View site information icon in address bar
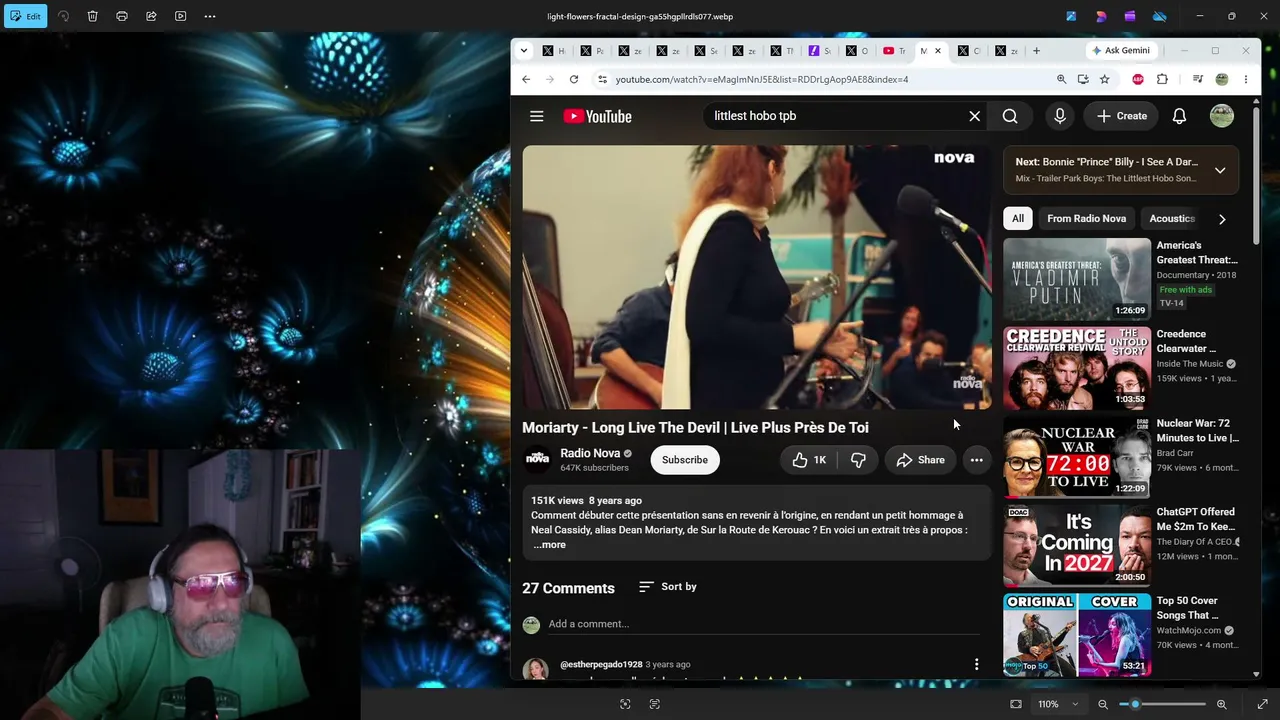The image size is (1280, 720). tap(602, 79)
